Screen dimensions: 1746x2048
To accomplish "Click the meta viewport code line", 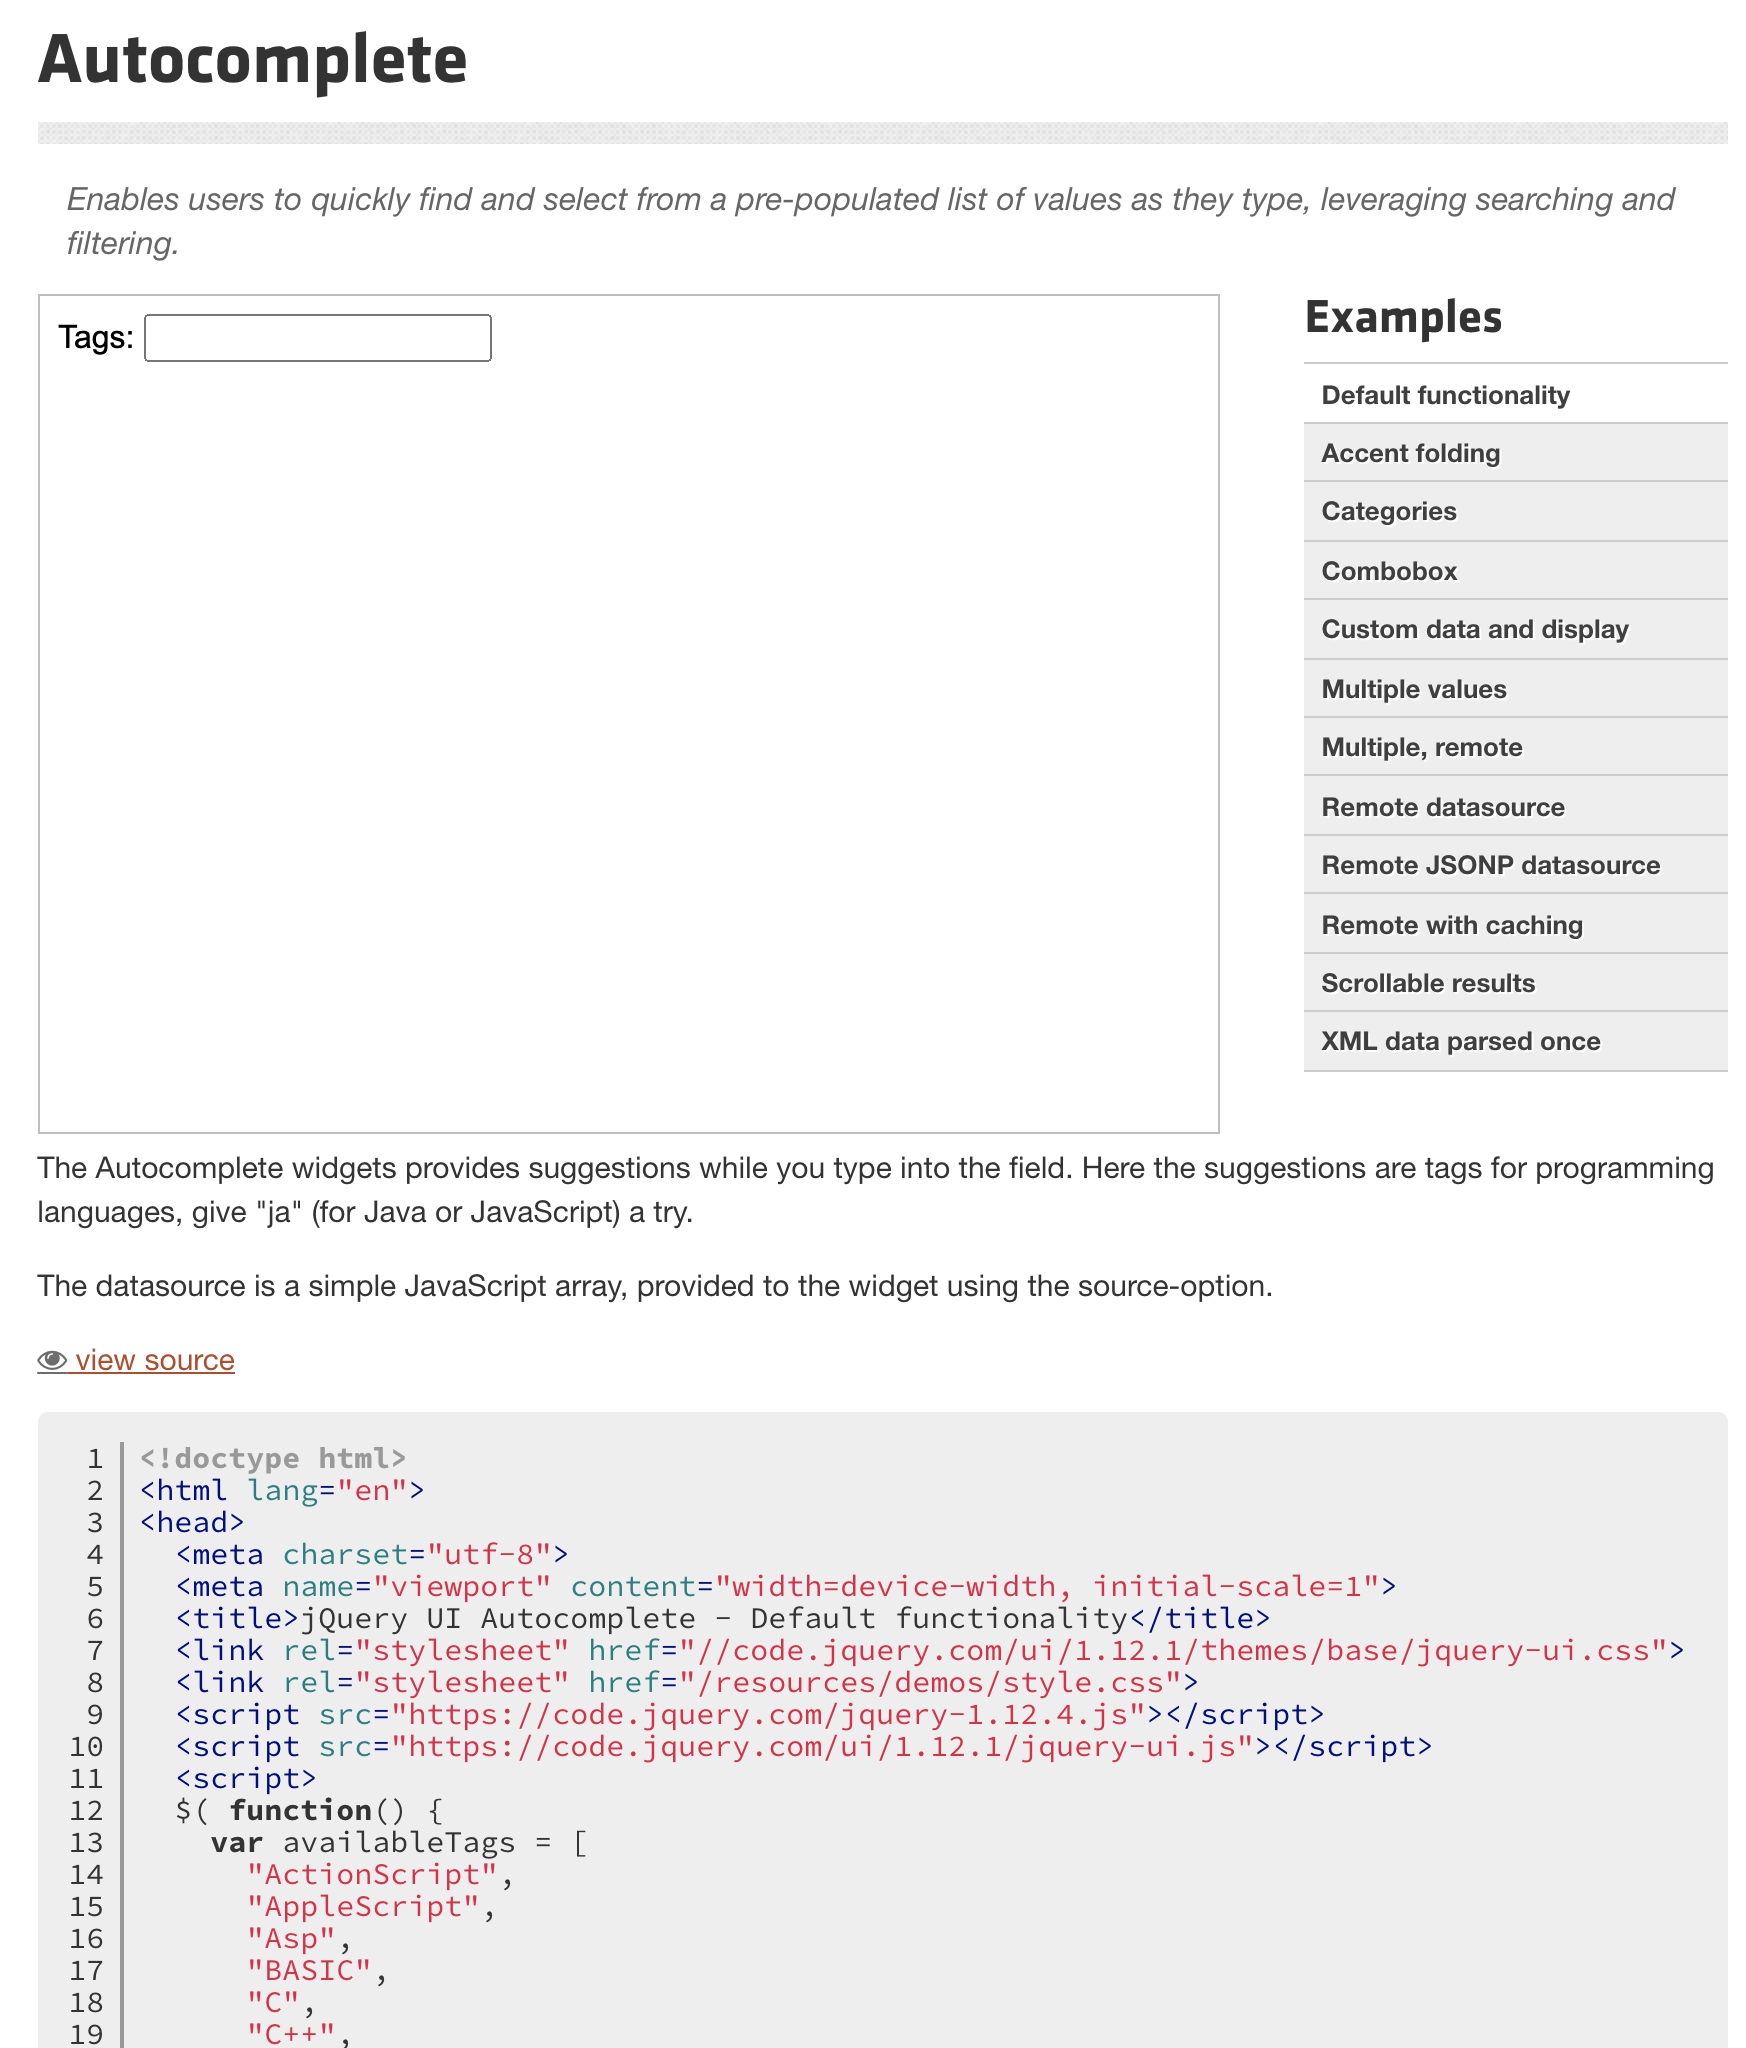I will tap(786, 1586).
